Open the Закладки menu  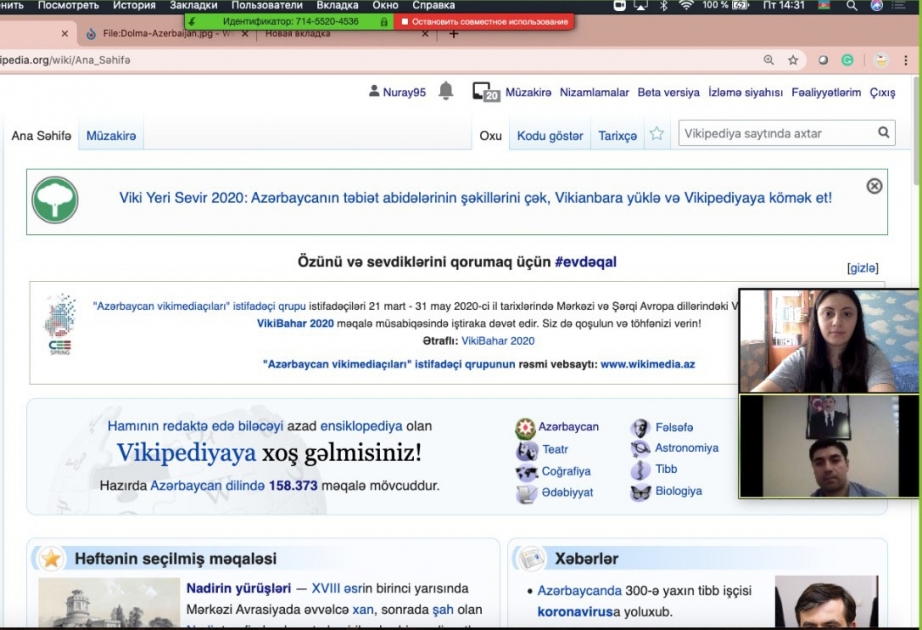point(193,5)
